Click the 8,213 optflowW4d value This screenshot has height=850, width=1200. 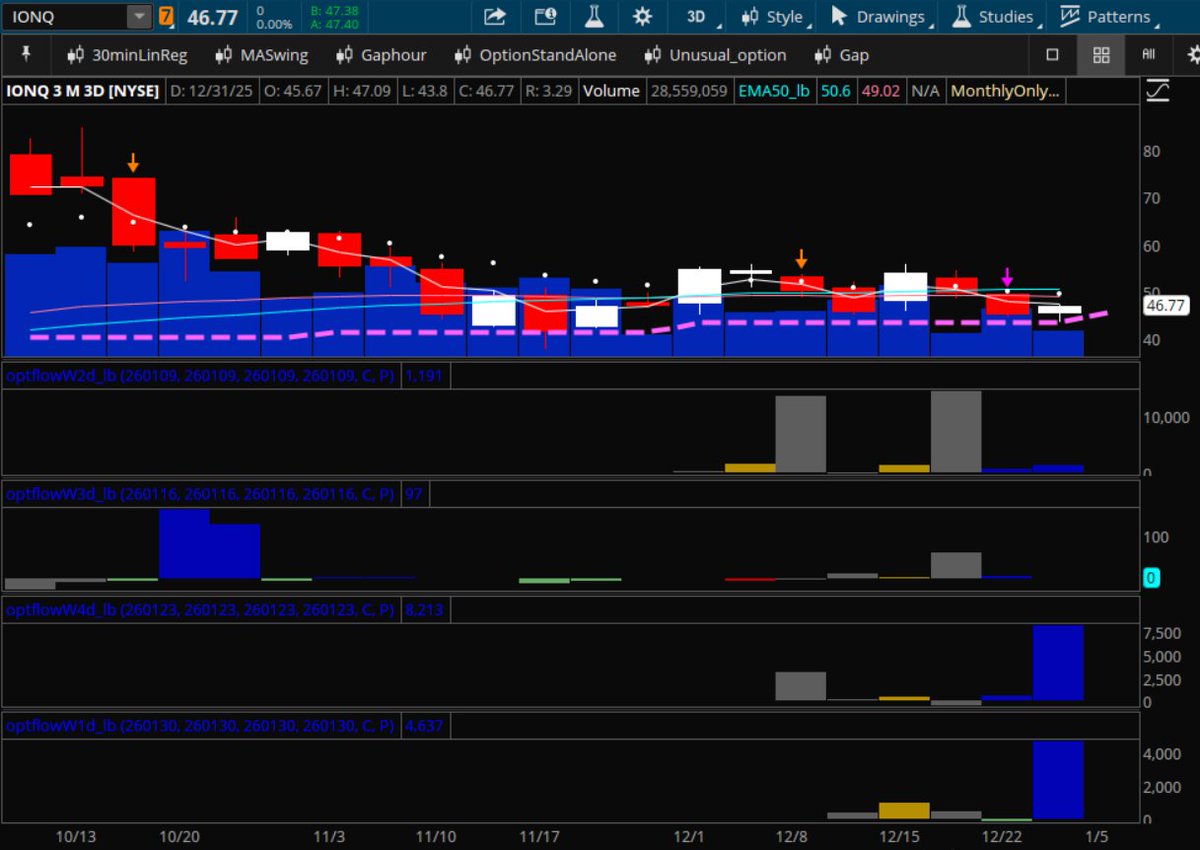click(x=424, y=609)
